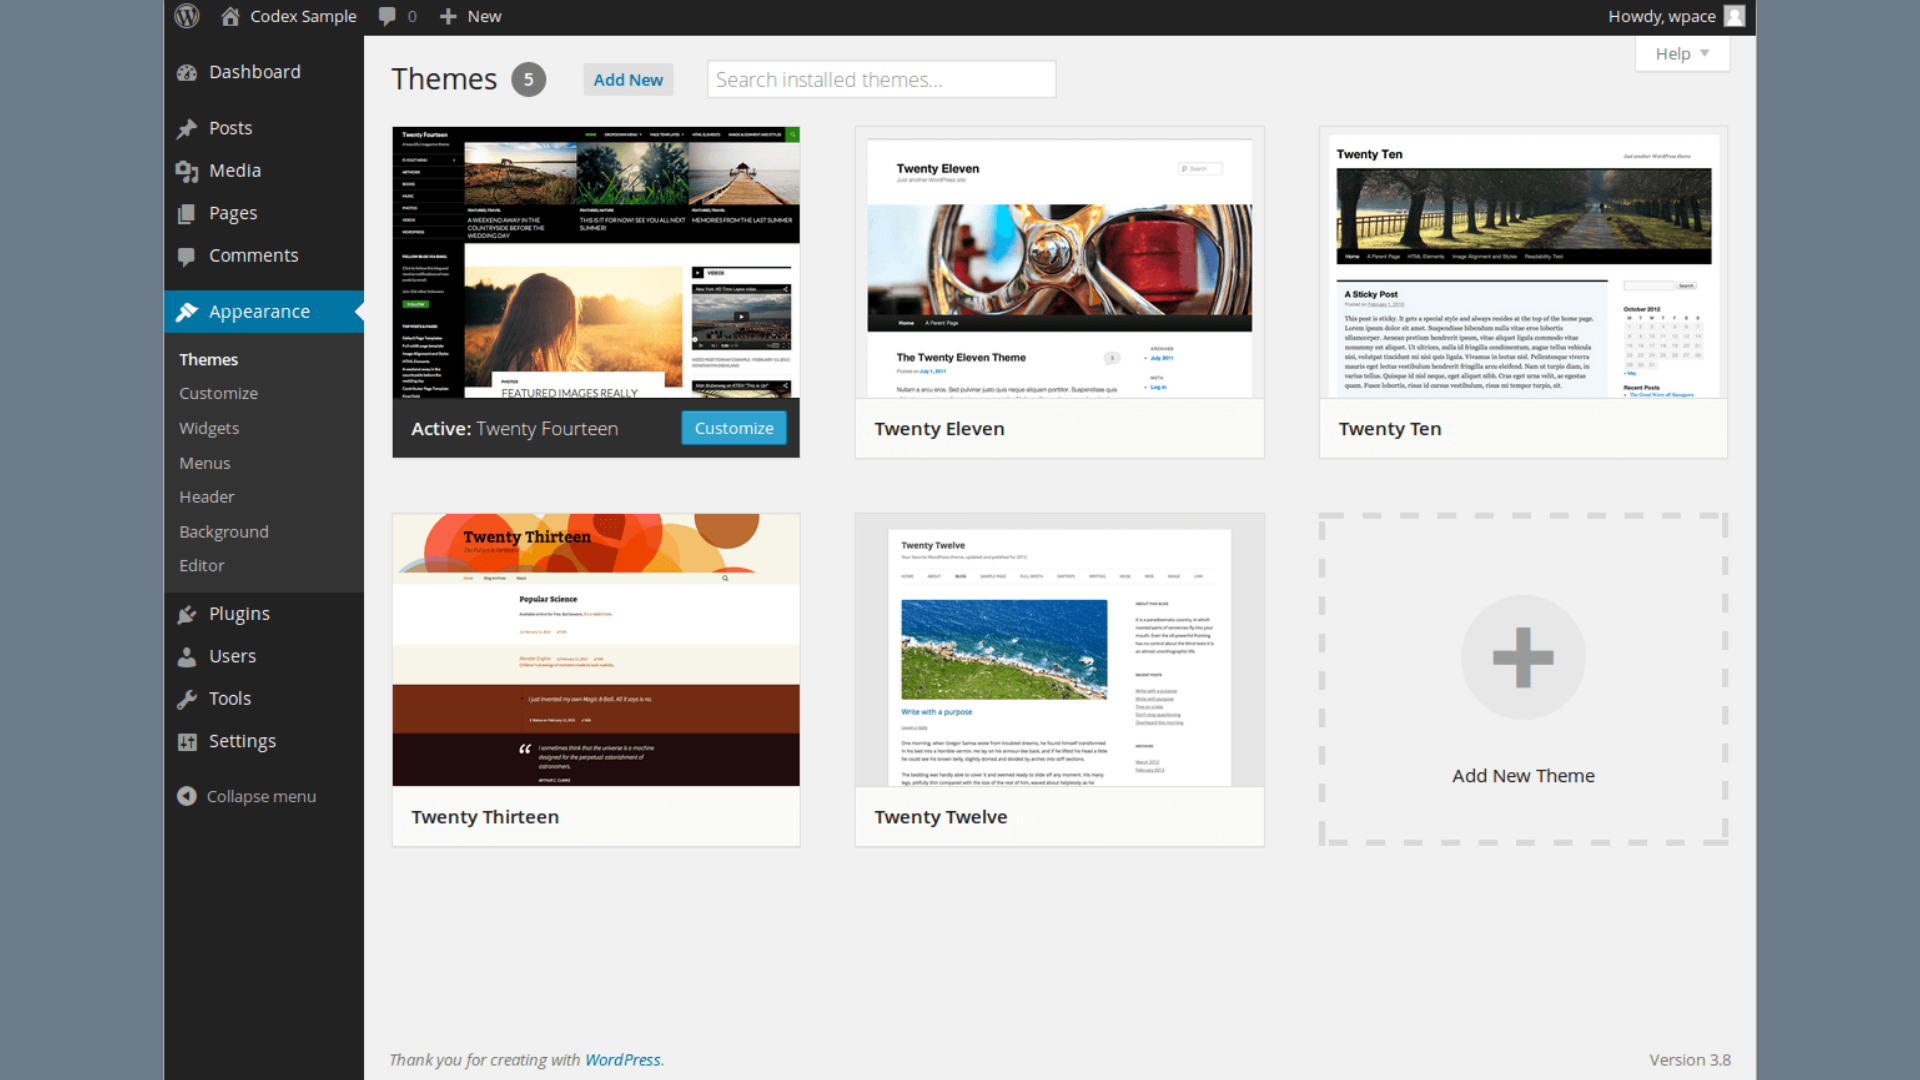
Task: Open the Pages menu
Action: (233, 213)
